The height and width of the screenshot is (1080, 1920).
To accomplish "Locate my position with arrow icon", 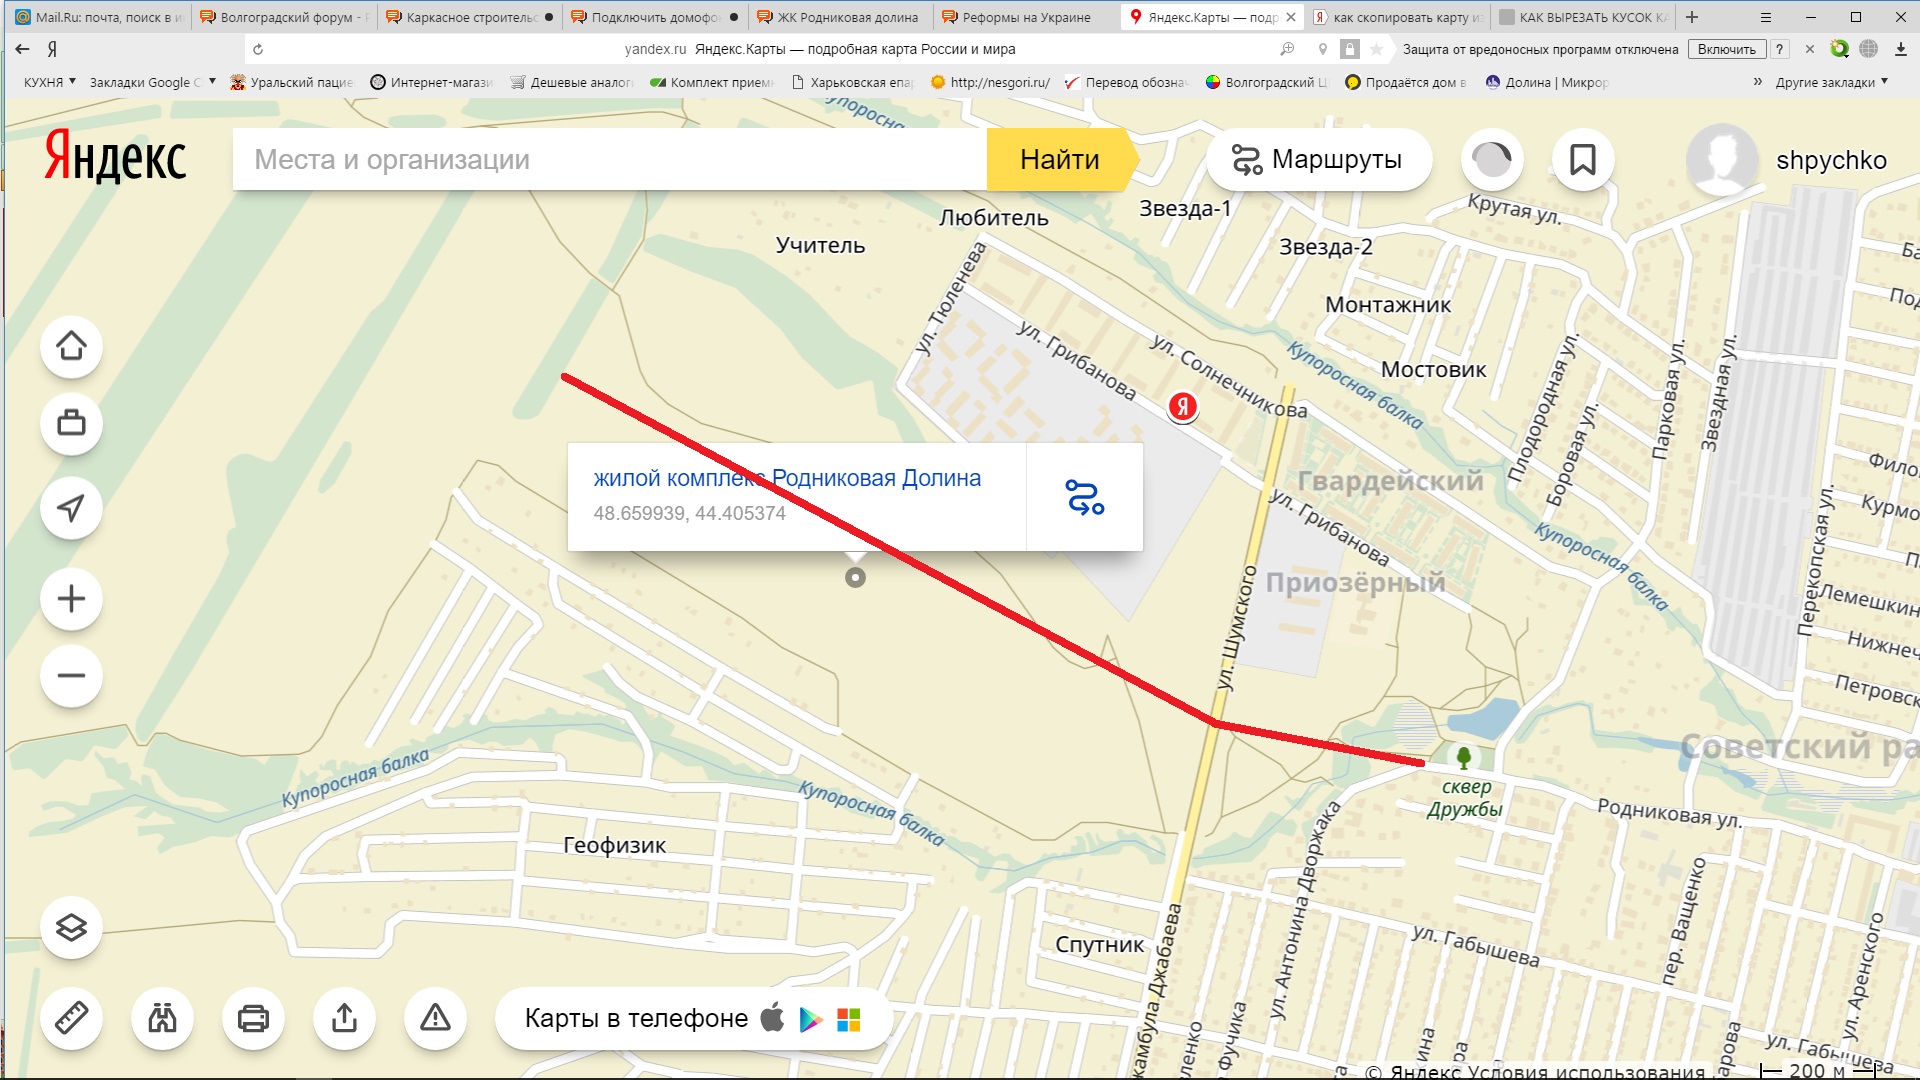I will [x=71, y=508].
